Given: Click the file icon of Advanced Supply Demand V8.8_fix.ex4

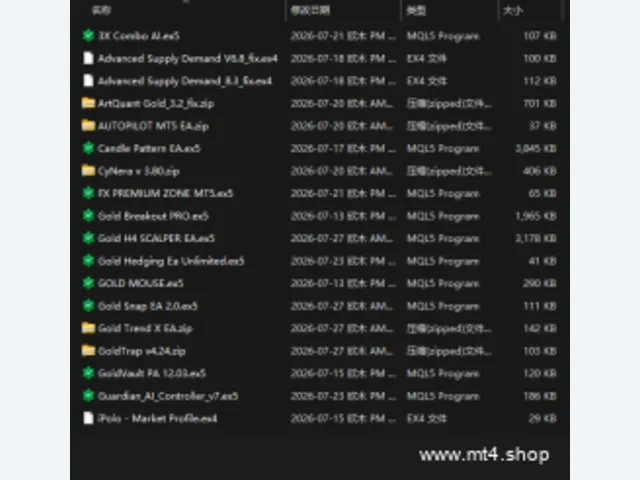Looking at the screenshot, I should pyautogui.click(x=88, y=58).
